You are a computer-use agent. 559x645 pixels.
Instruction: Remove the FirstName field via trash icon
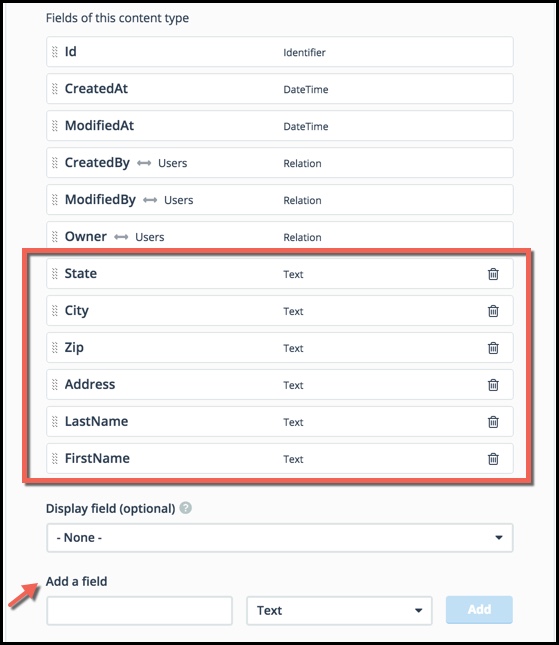coord(493,459)
